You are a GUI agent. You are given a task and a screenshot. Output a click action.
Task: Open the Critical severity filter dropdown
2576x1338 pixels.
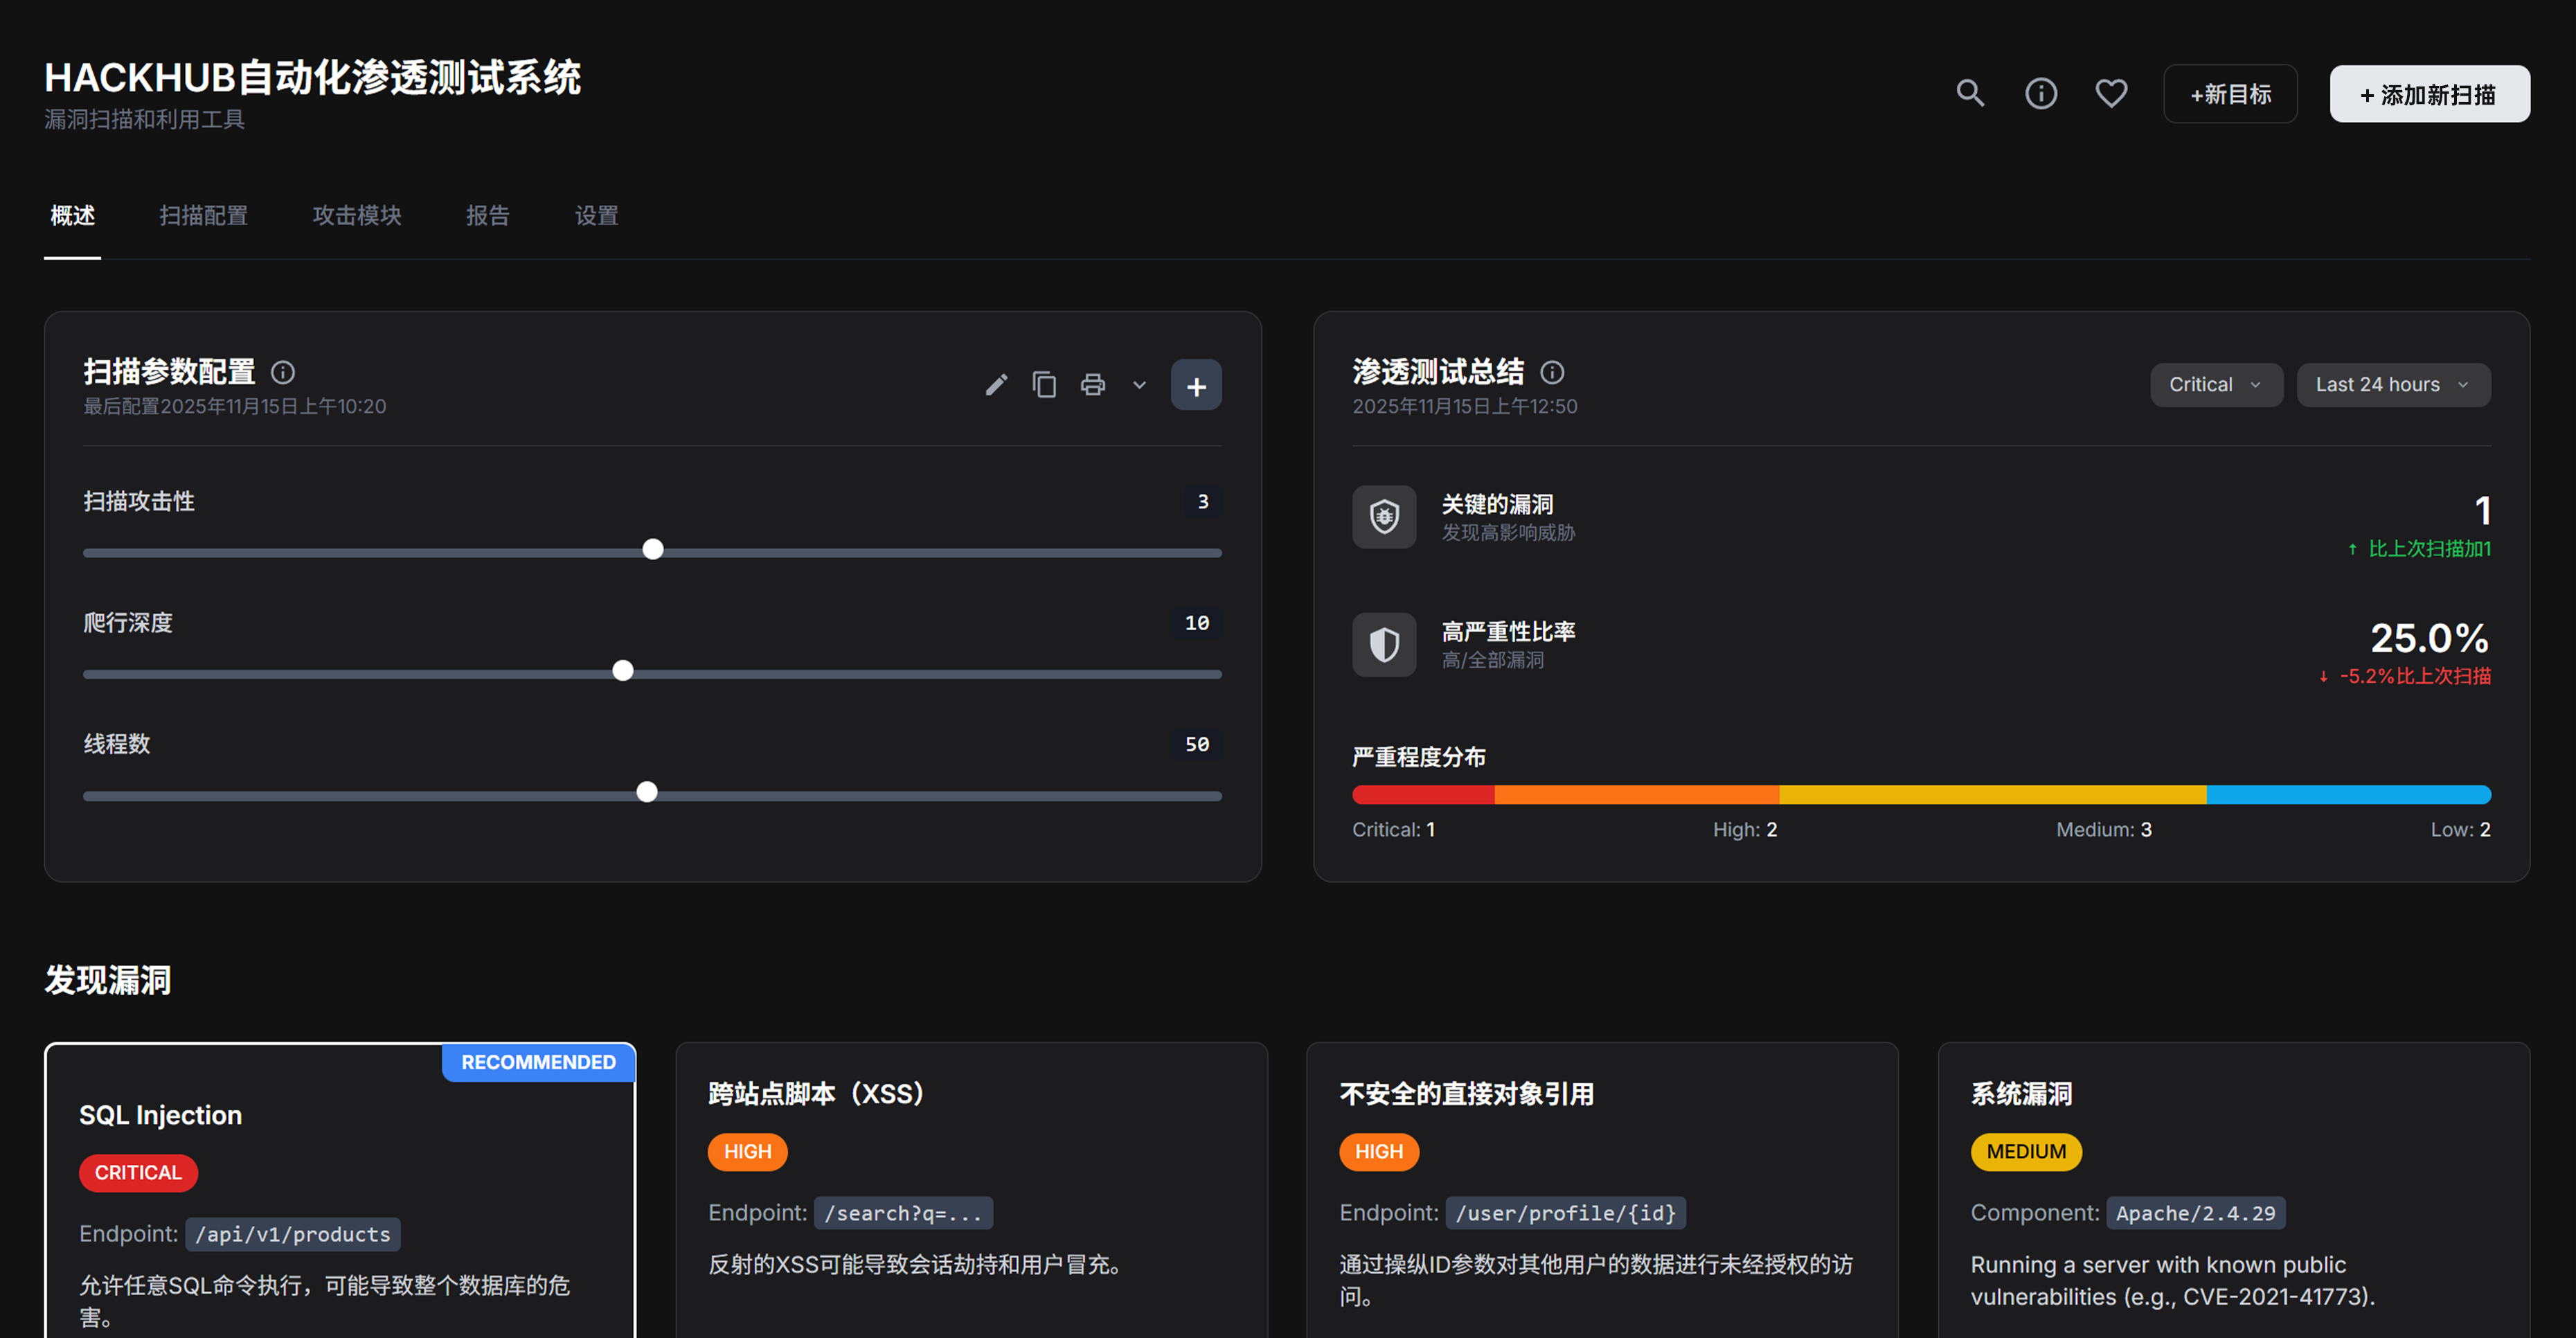[2216, 384]
